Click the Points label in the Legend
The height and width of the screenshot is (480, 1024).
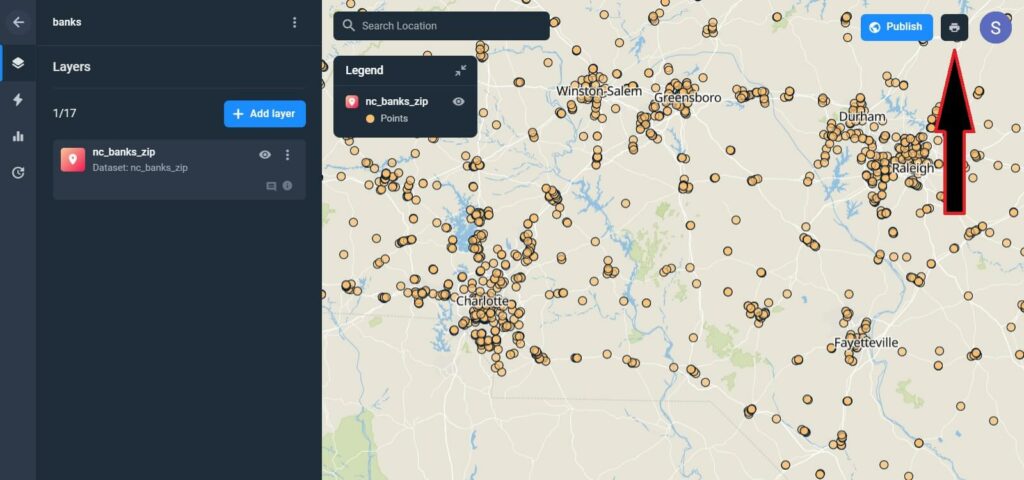pos(394,119)
